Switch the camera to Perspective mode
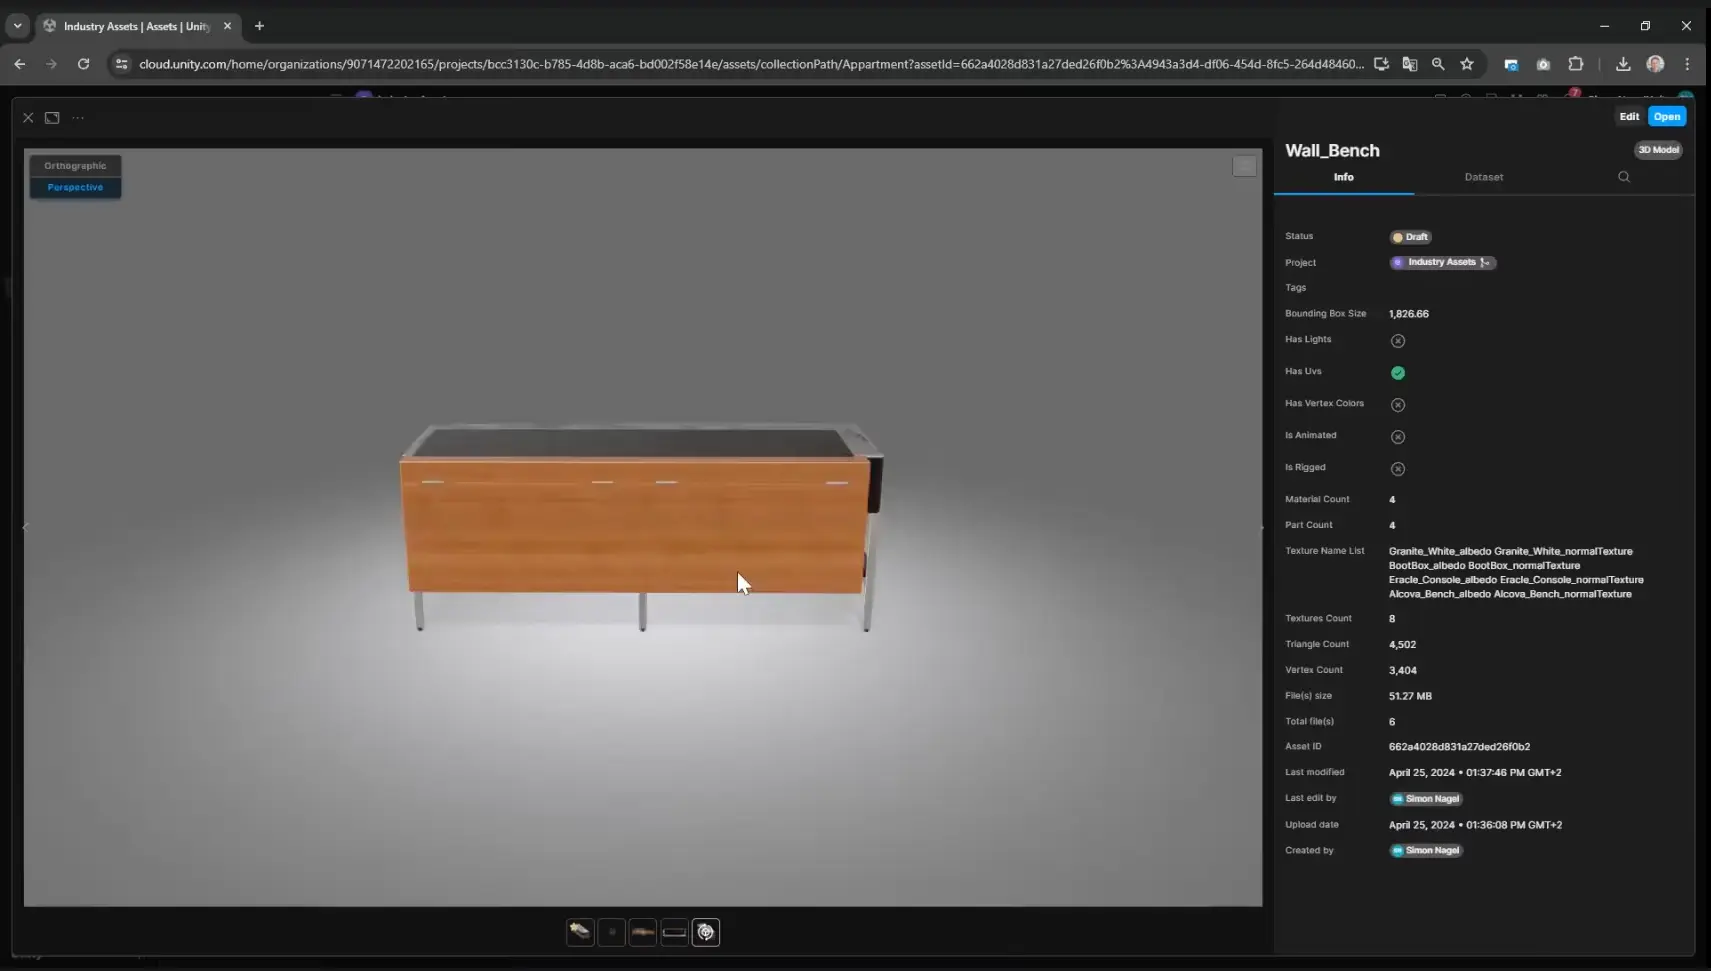This screenshot has width=1711, height=971. [x=75, y=187]
